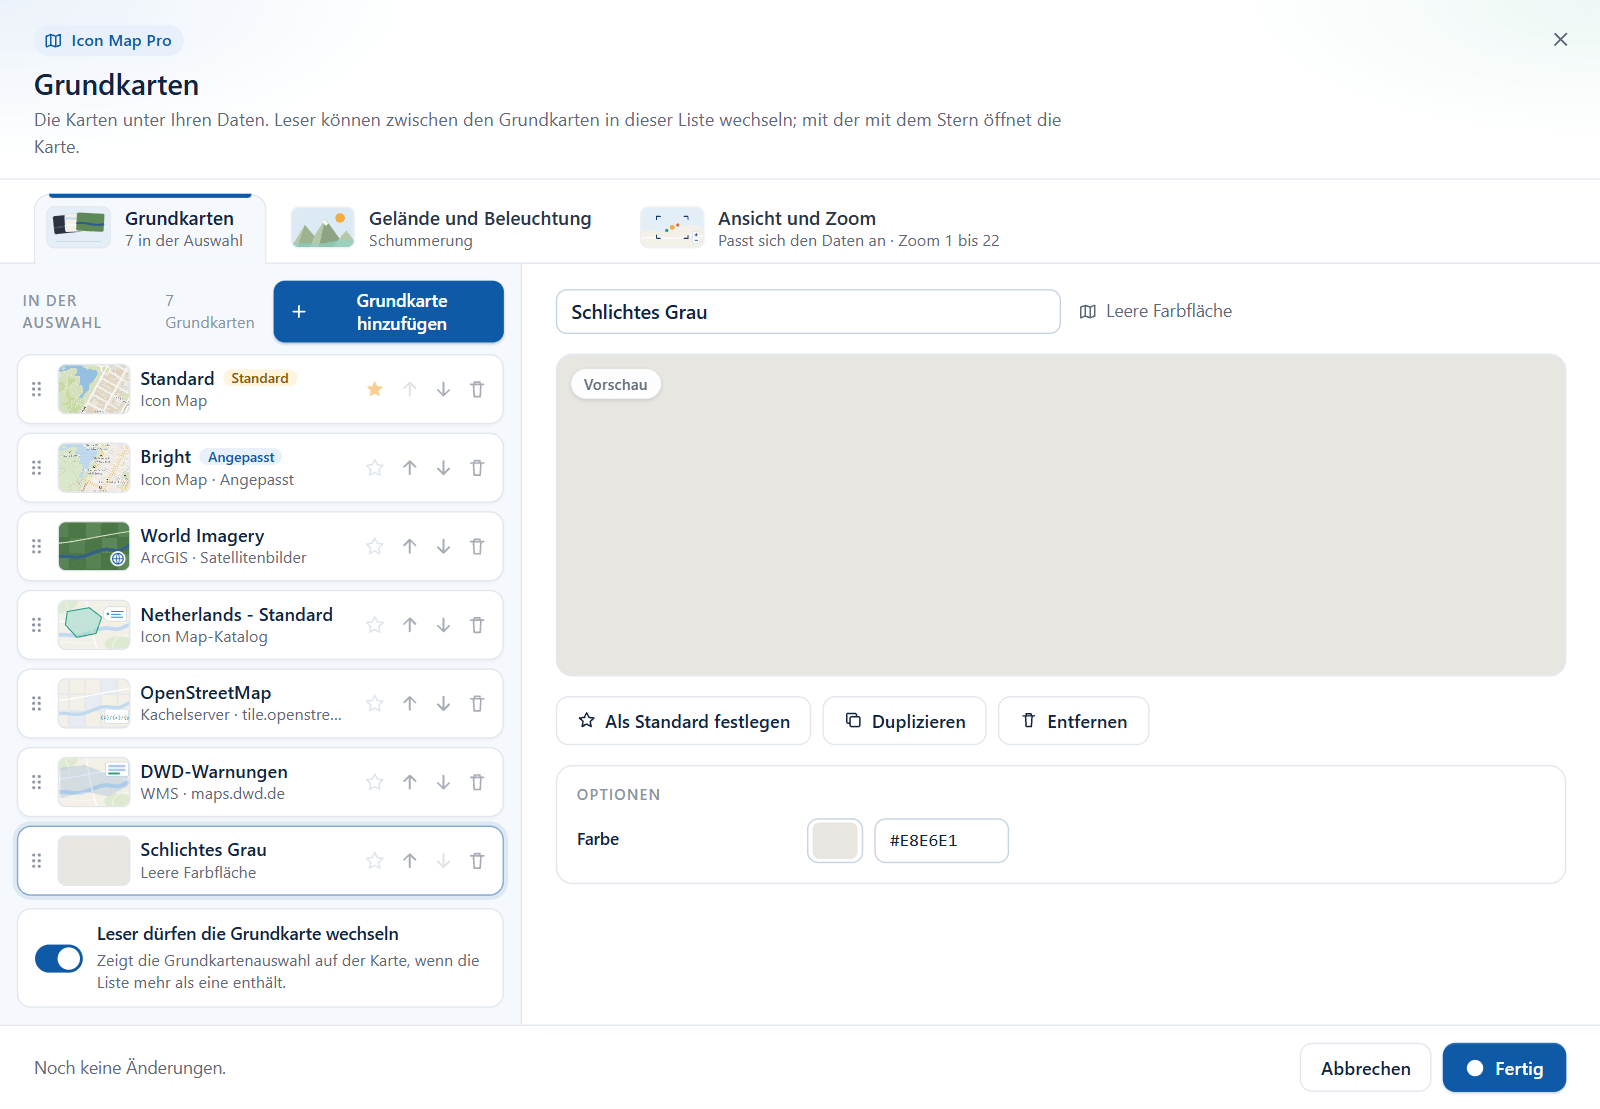The image size is (1600, 1109).
Task: Switch to Ansicht und Zoom tab
Action: [x=820, y=228]
